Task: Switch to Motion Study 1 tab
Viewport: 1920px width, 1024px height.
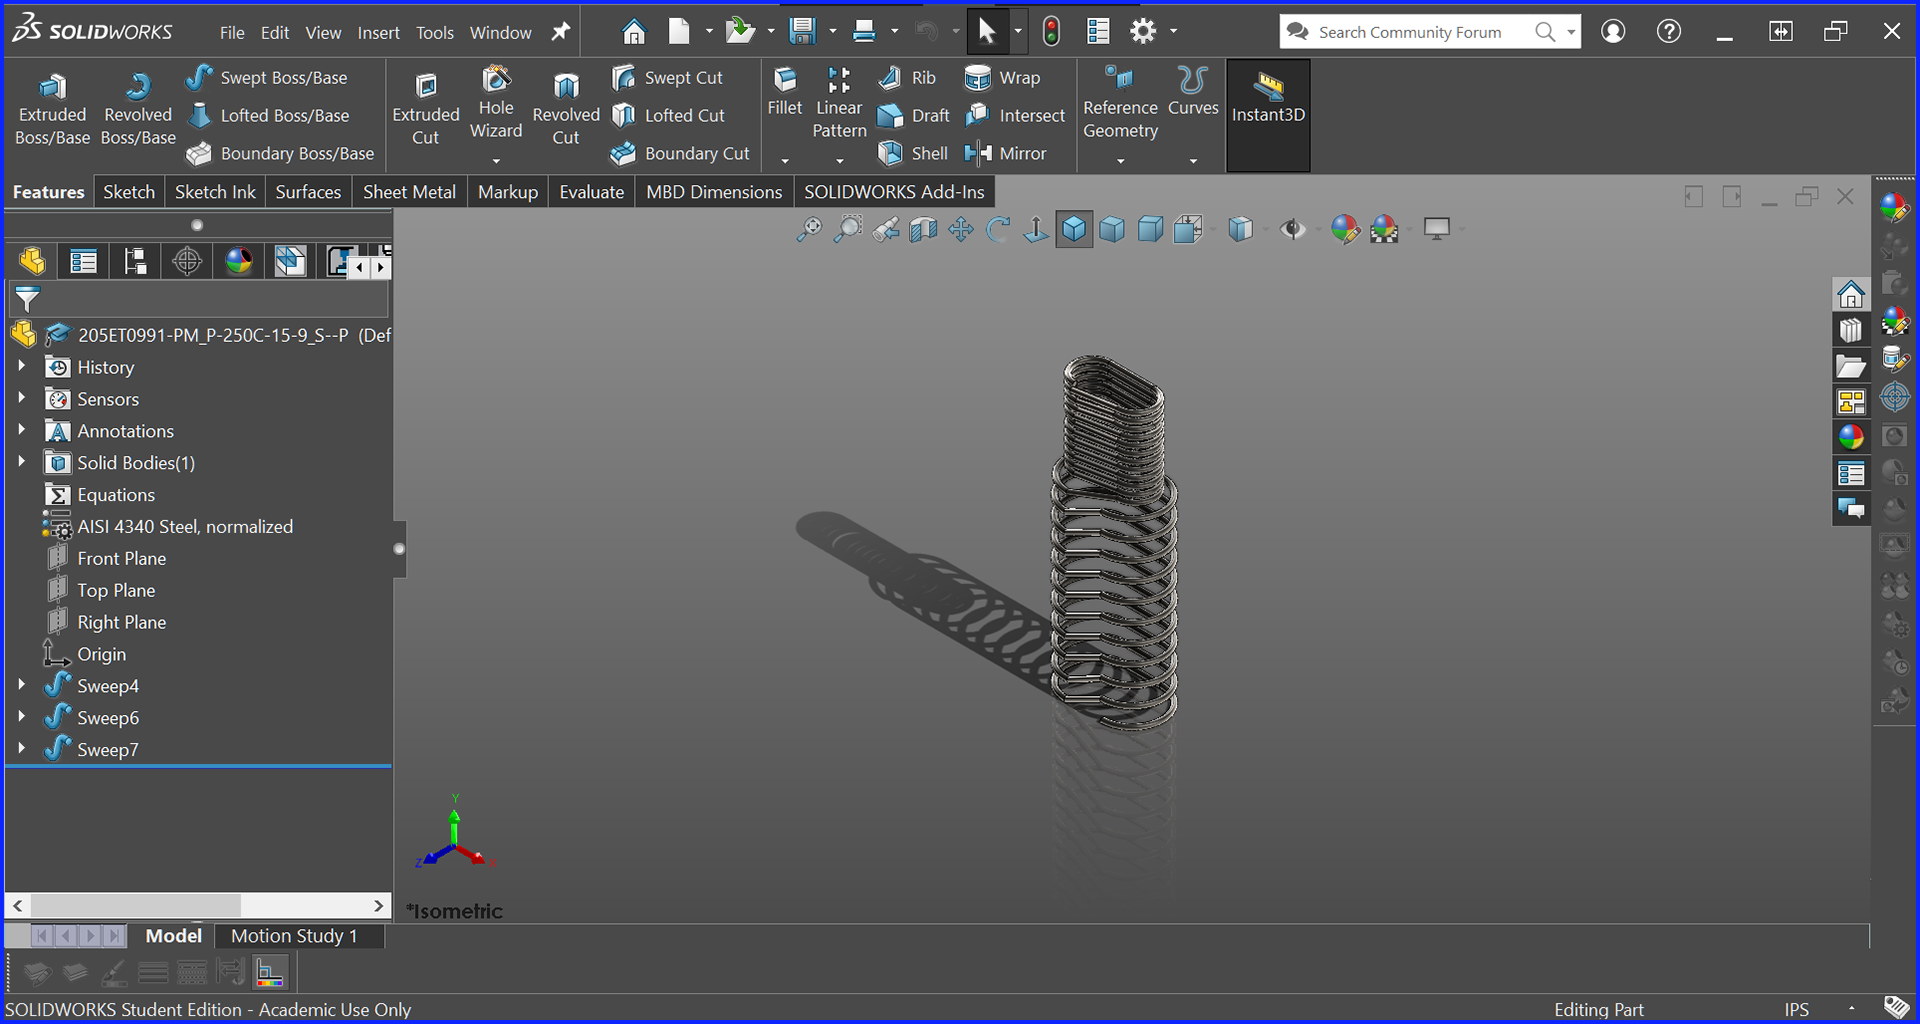Action: [294, 936]
